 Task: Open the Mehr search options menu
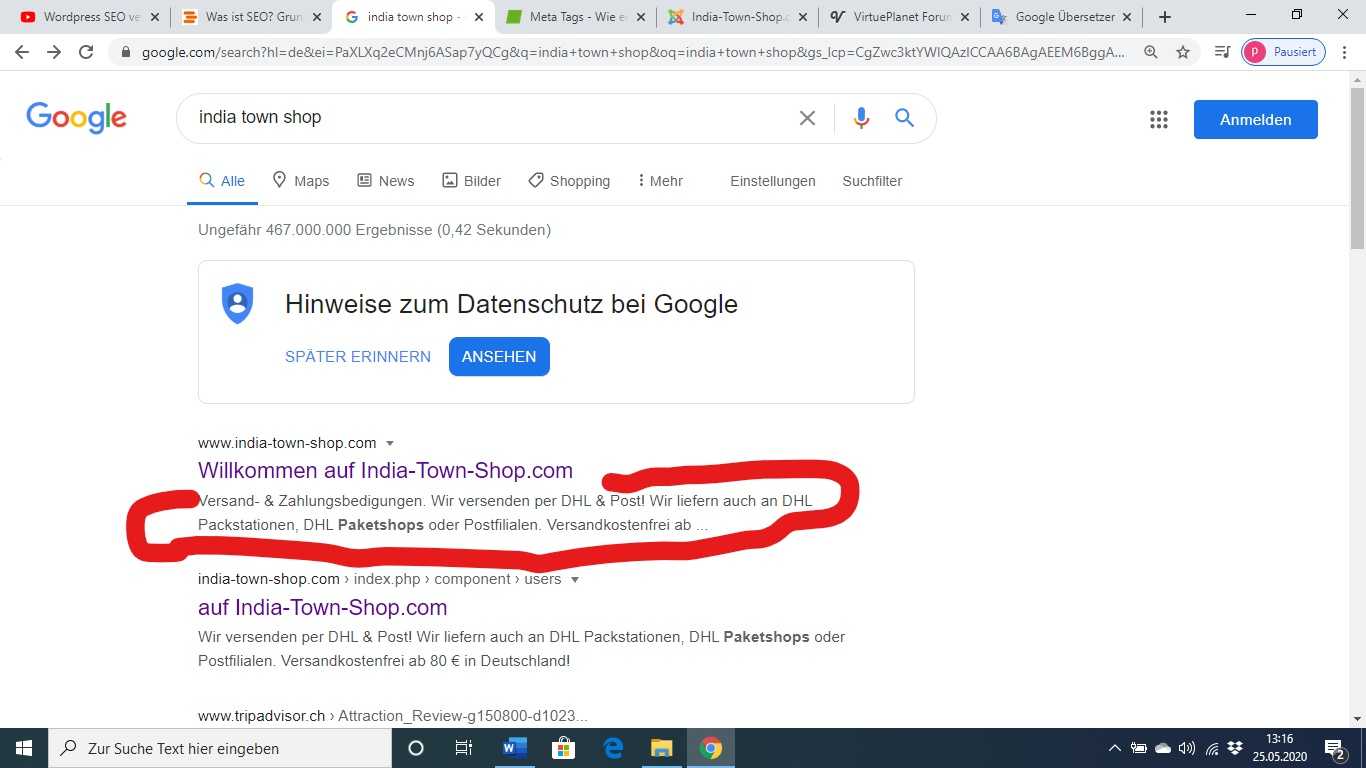pos(660,181)
